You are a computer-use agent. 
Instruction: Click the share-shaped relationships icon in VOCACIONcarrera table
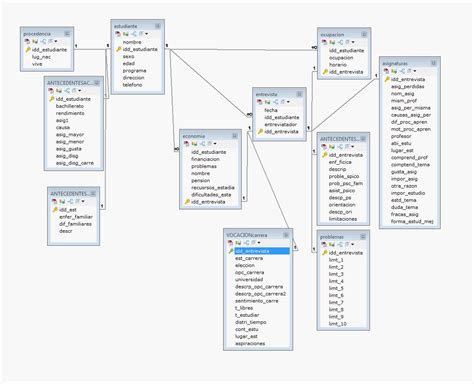tap(246, 243)
